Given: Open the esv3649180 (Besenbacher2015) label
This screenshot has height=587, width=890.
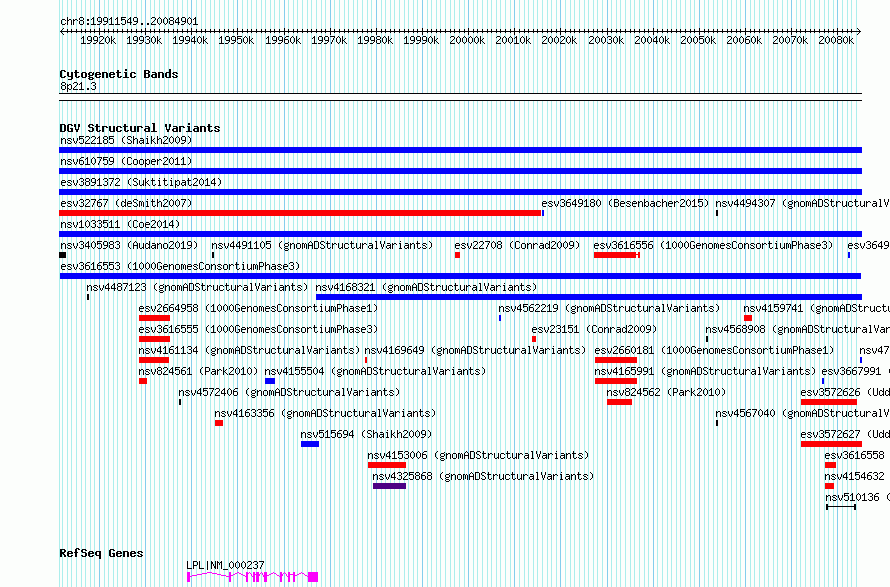Looking at the screenshot, I should tap(625, 203).
